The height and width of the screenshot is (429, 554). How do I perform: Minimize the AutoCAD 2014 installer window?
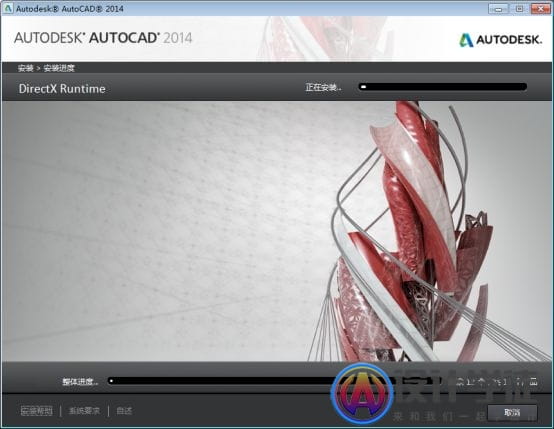498,9
